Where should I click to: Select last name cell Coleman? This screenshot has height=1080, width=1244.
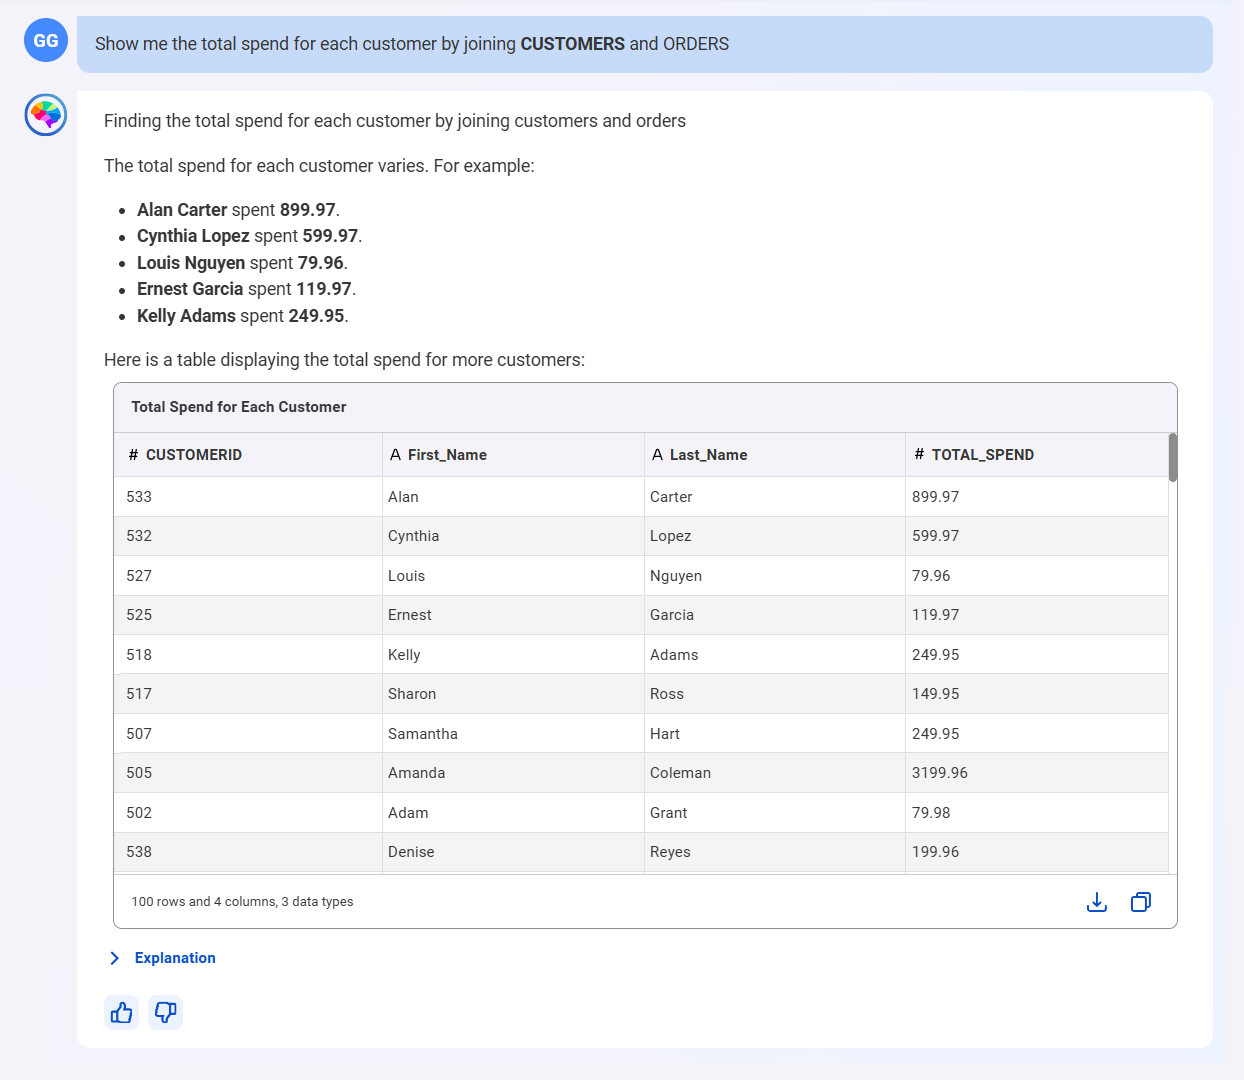(775, 773)
